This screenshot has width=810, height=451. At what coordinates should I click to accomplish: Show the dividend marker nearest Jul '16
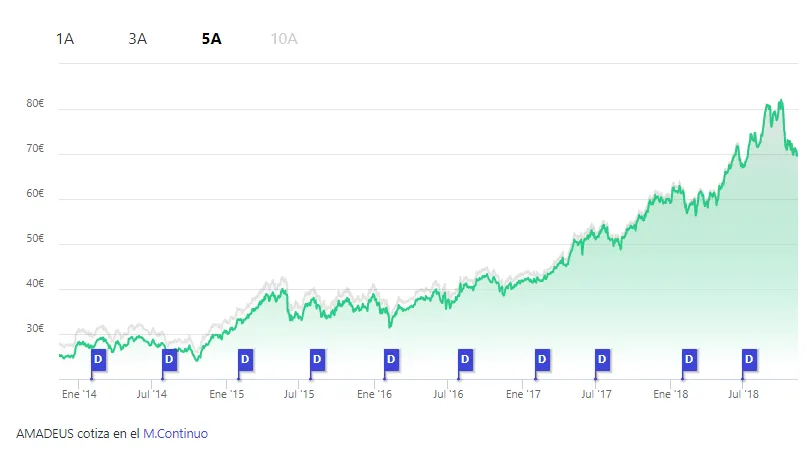click(465, 358)
